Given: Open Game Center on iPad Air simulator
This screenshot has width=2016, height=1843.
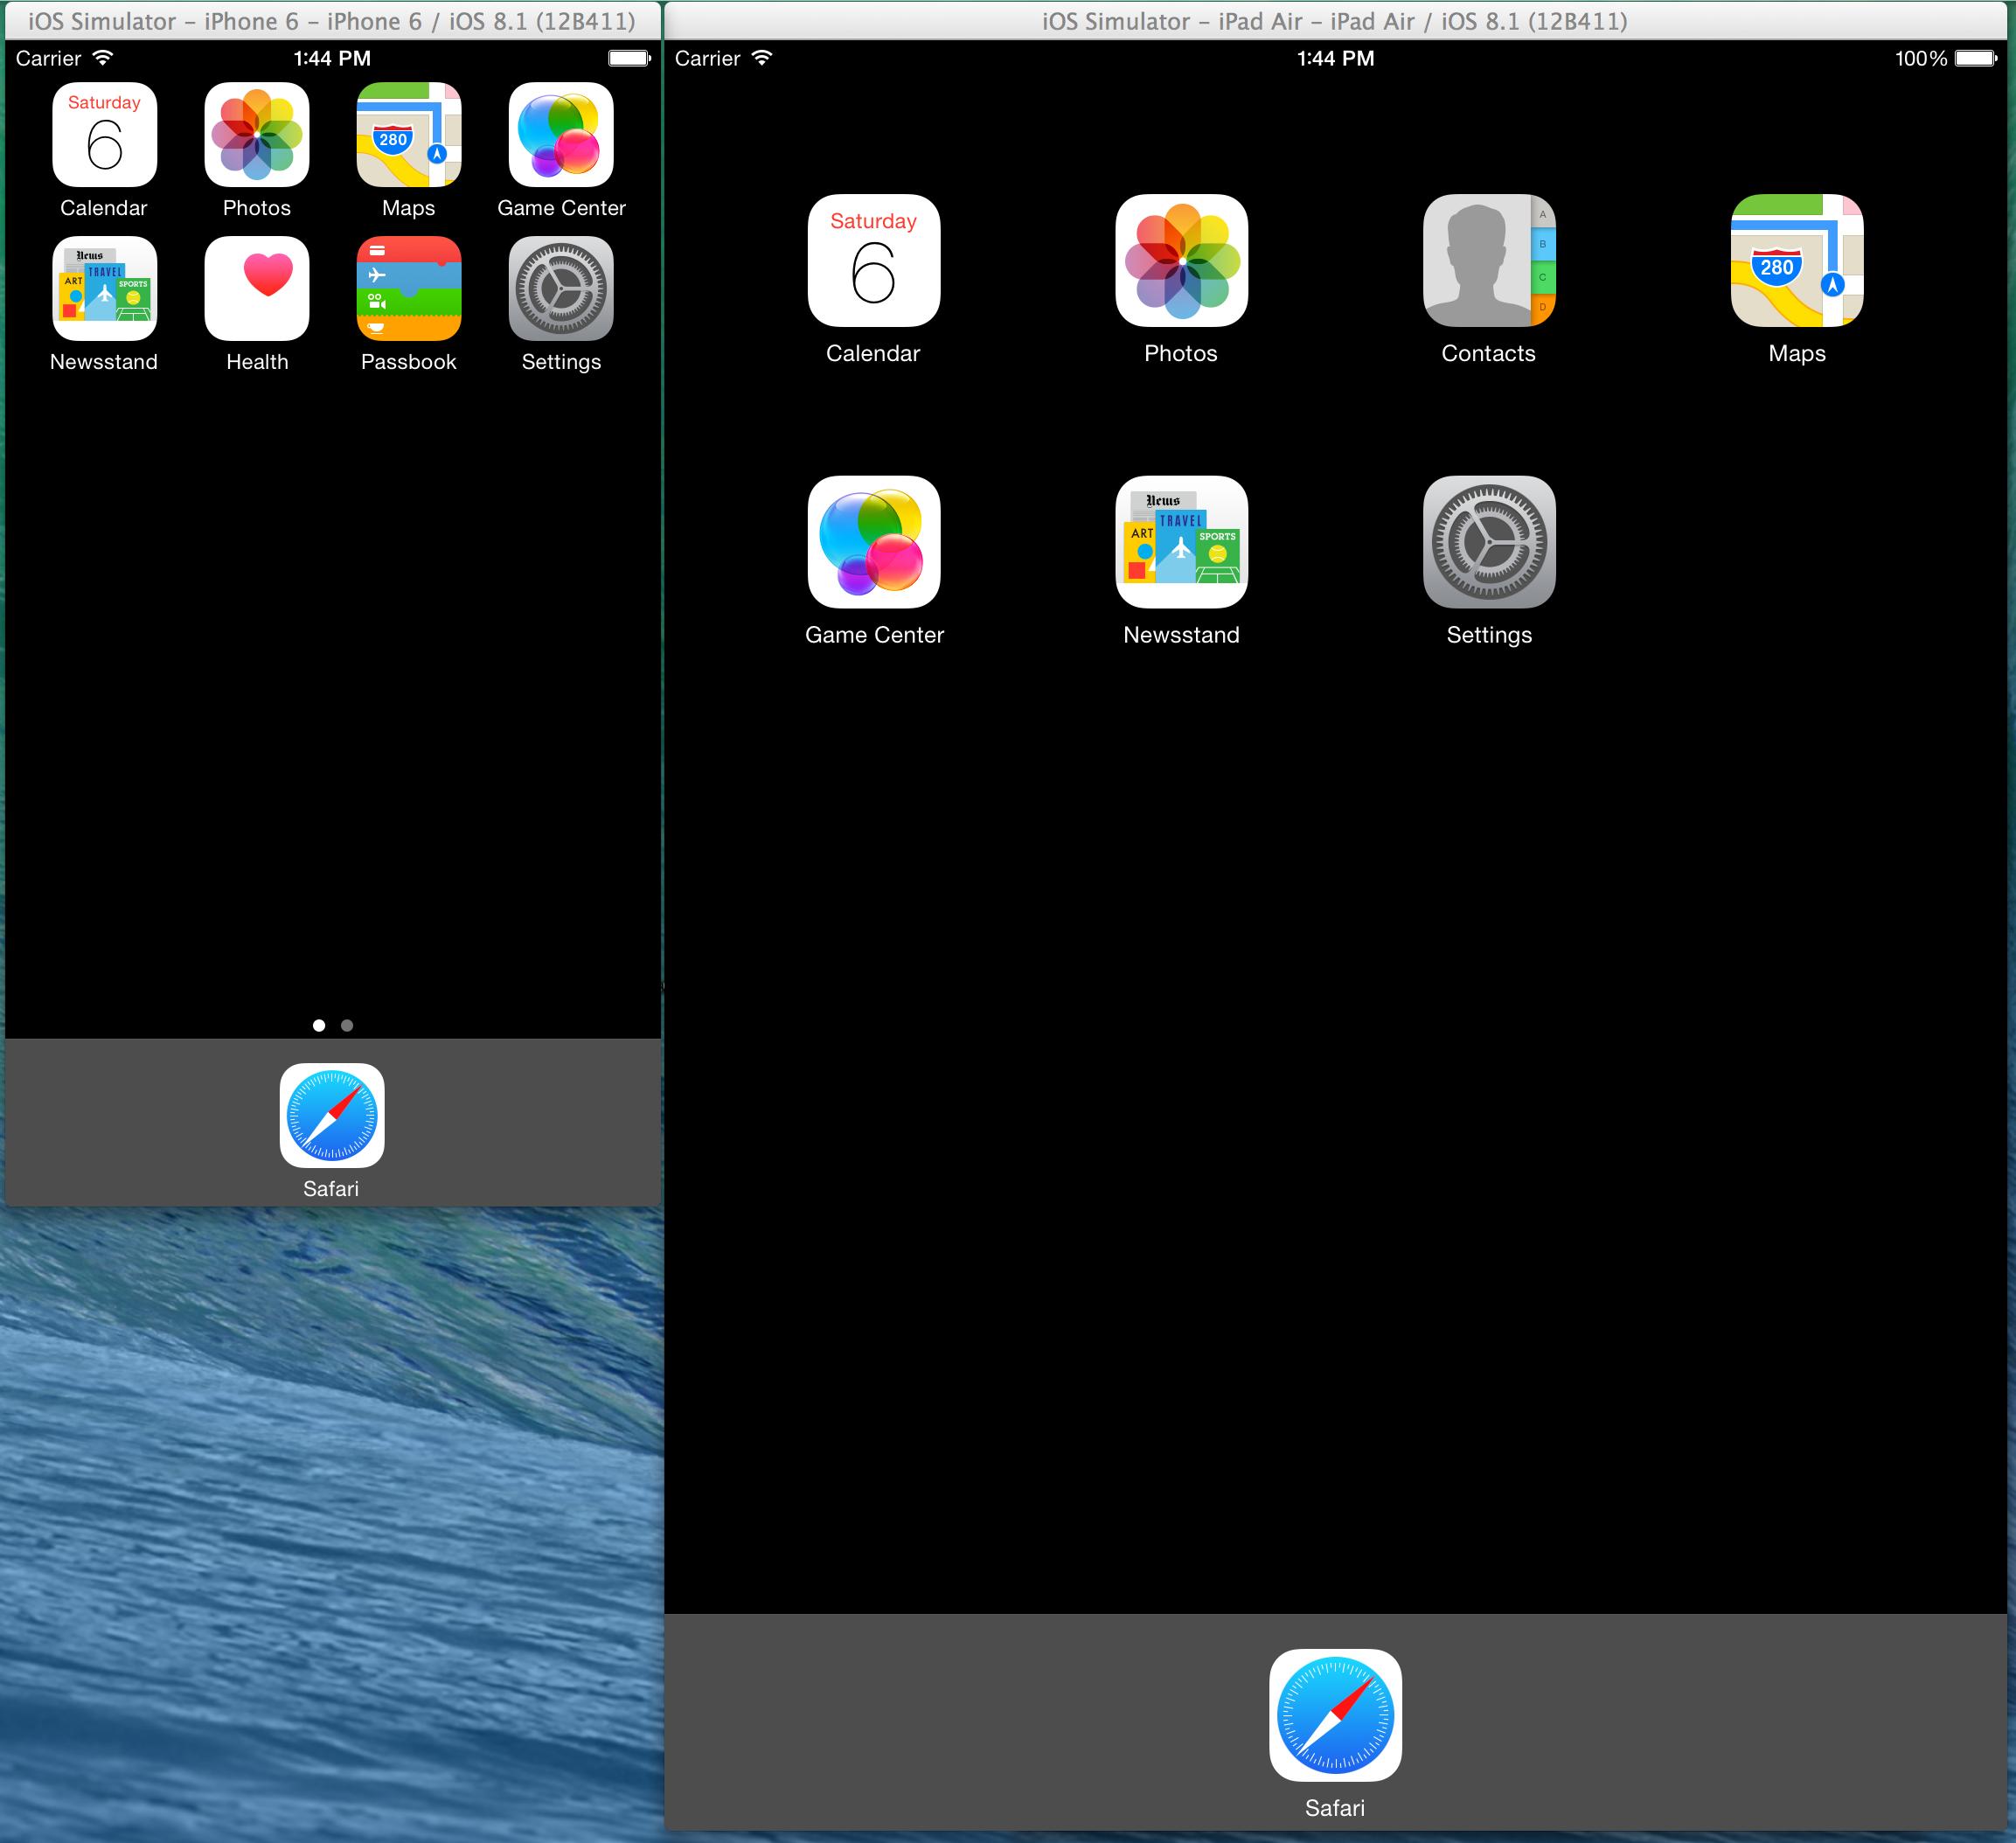Looking at the screenshot, I should click(x=874, y=542).
